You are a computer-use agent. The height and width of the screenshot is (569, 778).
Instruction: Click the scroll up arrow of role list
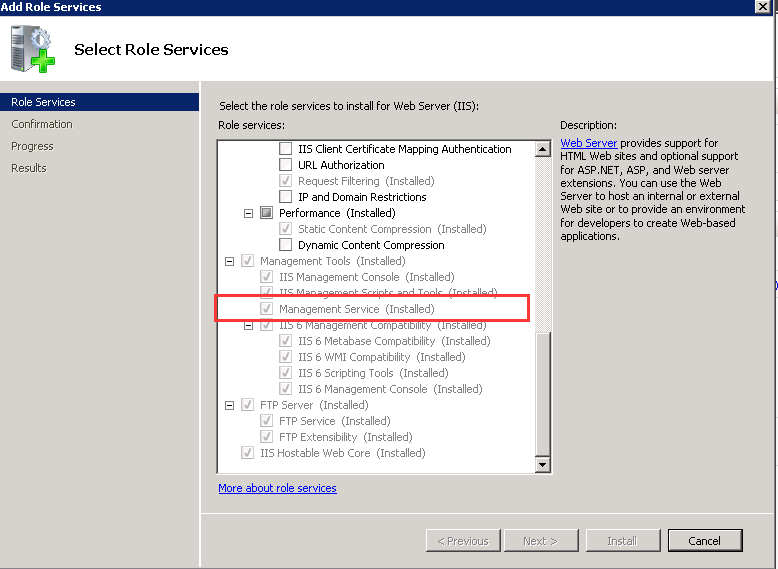(x=543, y=149)
